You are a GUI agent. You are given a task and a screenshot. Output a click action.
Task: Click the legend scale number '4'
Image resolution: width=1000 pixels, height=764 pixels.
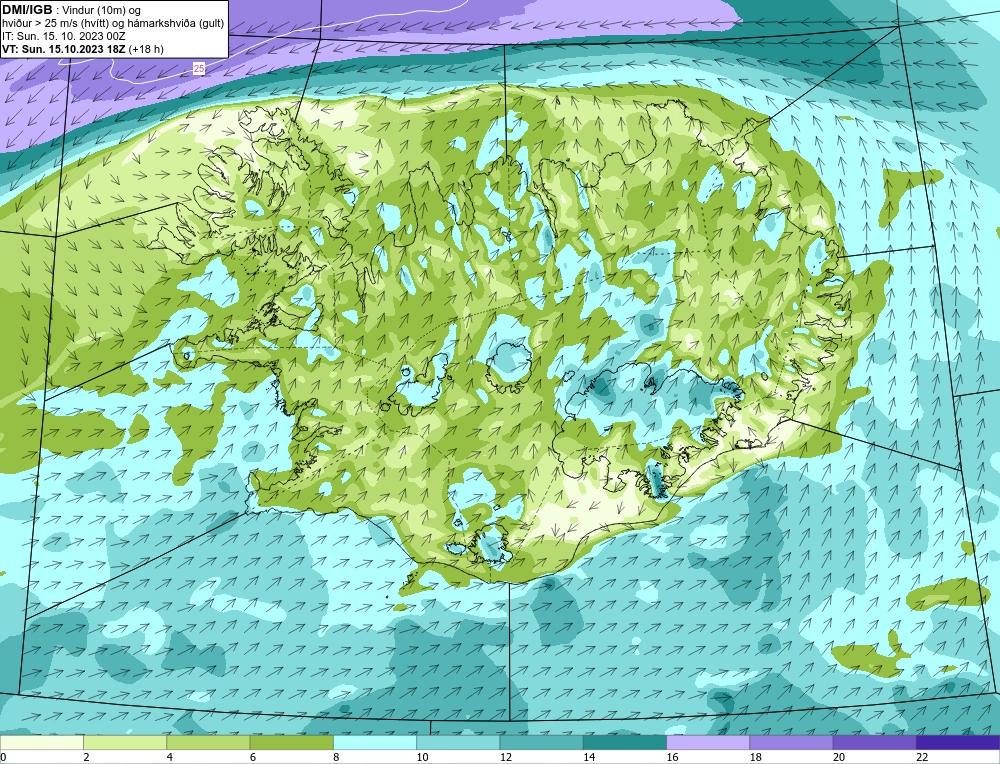[x=169, y=757]
